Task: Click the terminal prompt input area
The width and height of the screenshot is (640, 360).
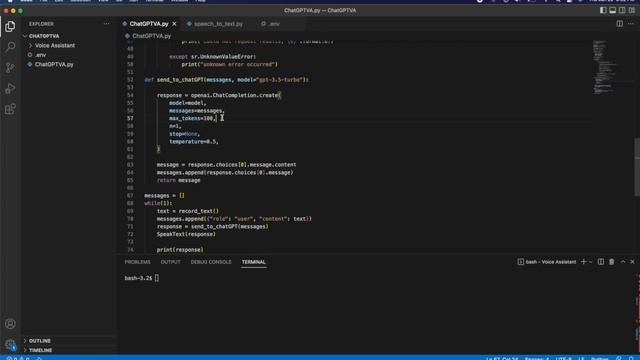Action: click(157, 278)
